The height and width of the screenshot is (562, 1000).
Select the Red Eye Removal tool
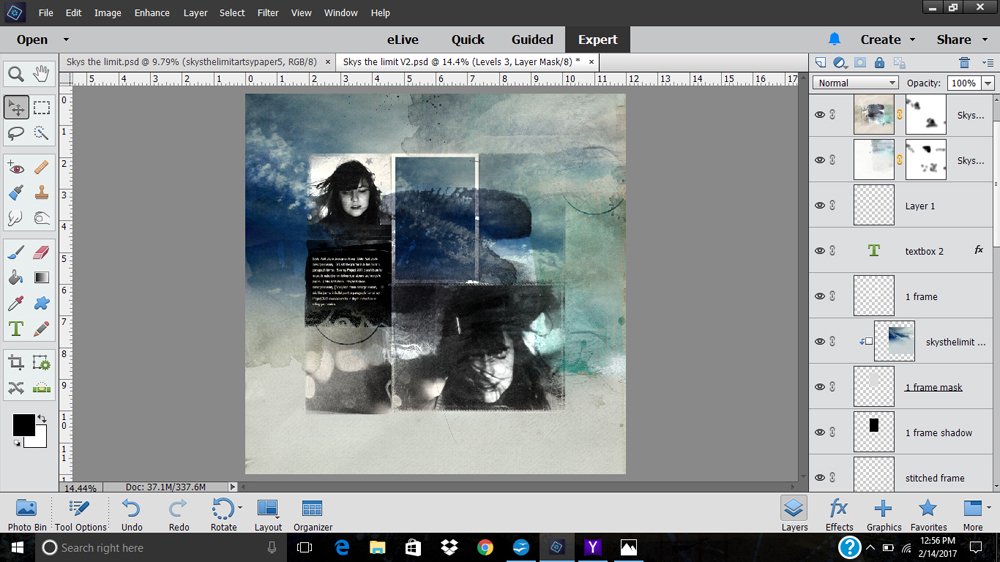16,168
